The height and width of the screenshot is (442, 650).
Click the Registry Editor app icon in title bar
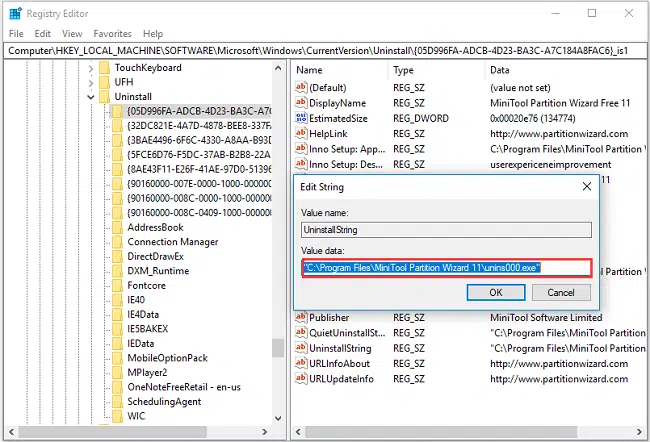coord(13,13)
